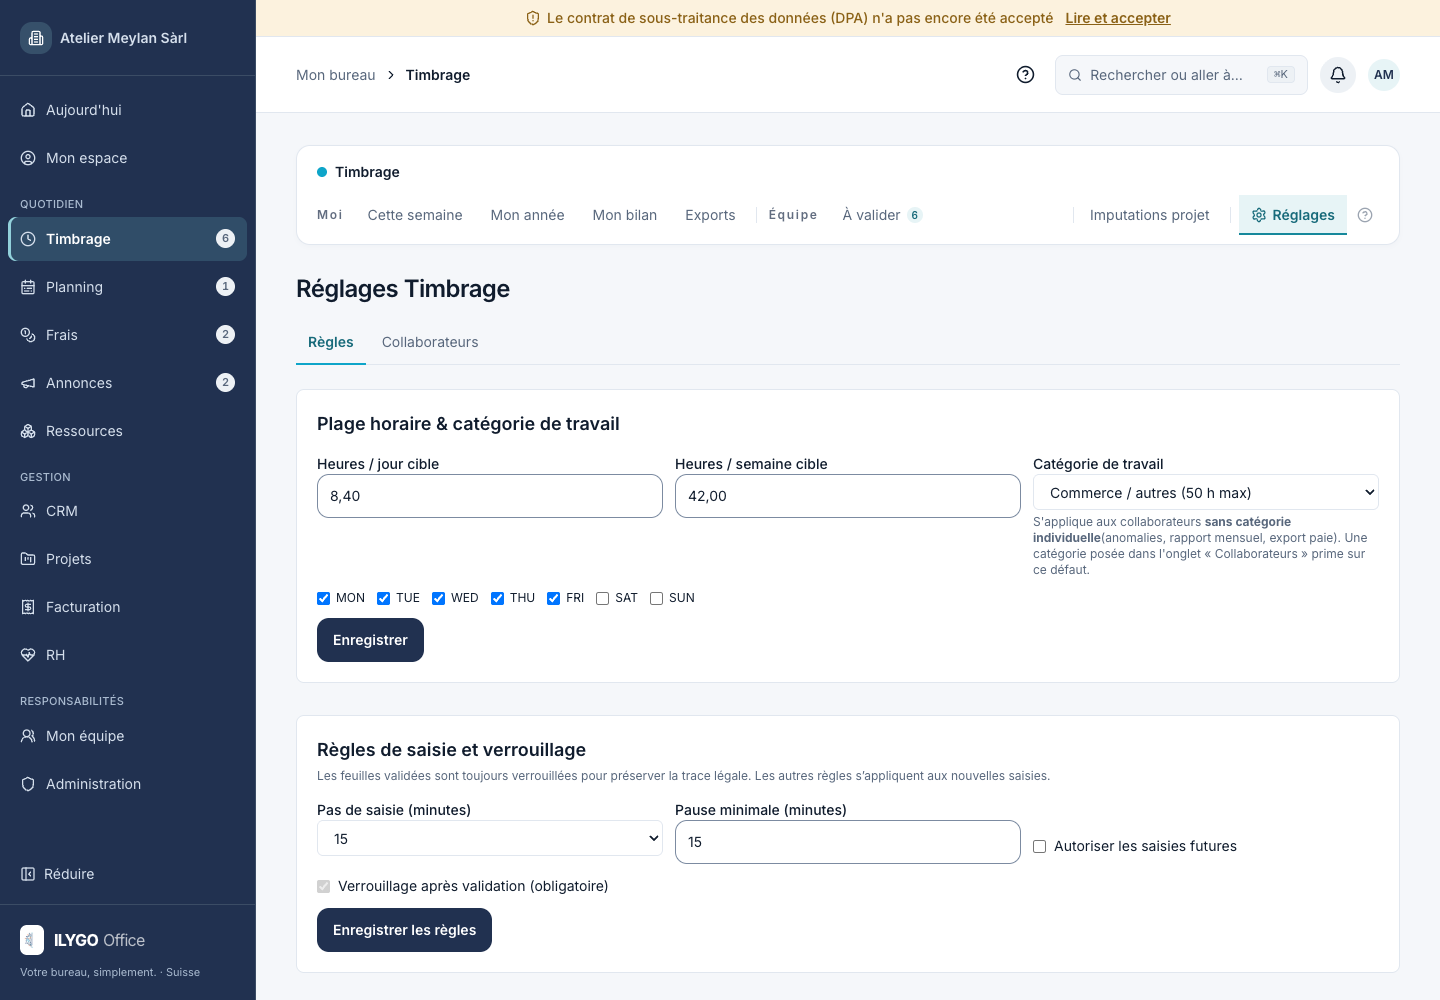
Task: Click the invoice icon beside Facturation
Action: point(28,607)
